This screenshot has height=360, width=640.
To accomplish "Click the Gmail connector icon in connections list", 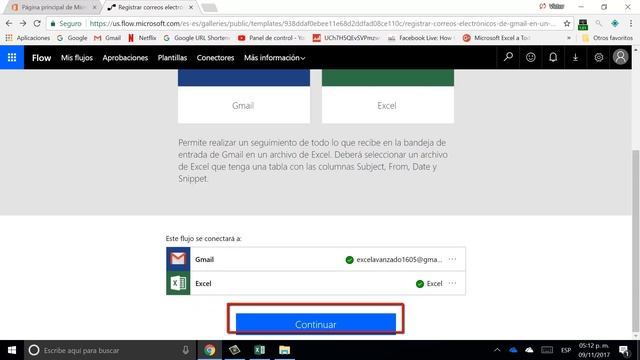I will (x=178, y=259).
